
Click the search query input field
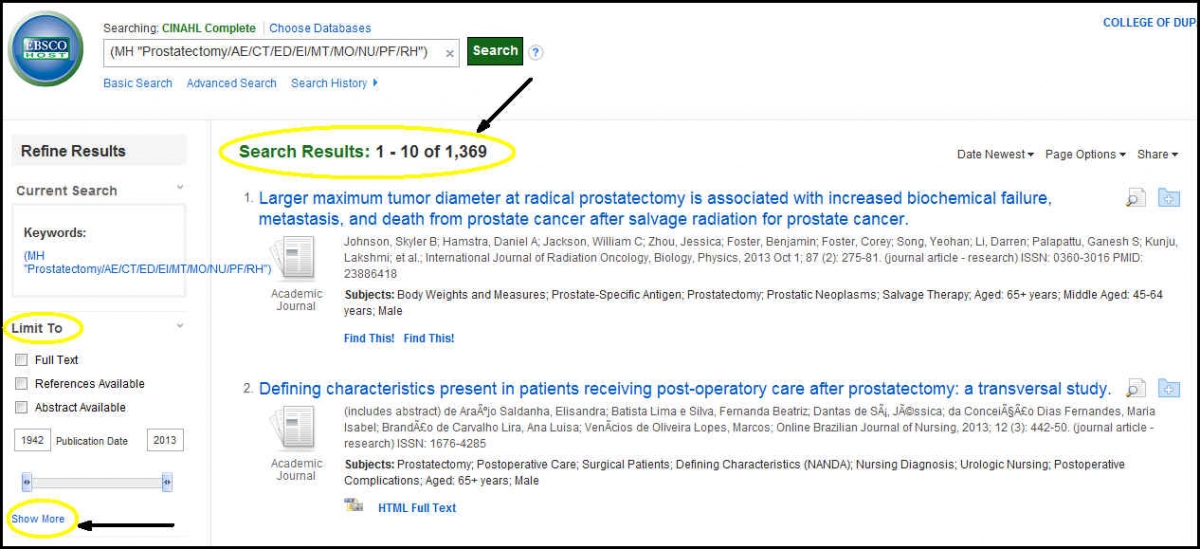[270, 52]
